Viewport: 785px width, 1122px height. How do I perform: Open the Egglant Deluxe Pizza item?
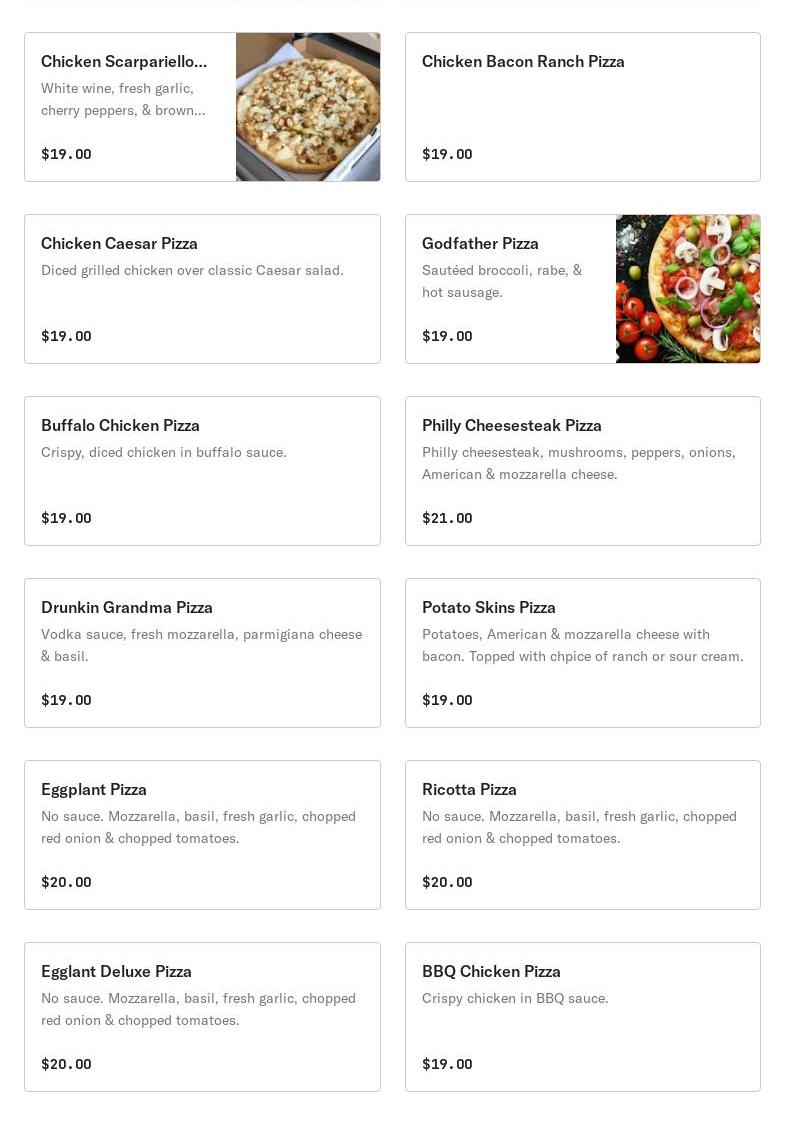(x=202, y=1017)
